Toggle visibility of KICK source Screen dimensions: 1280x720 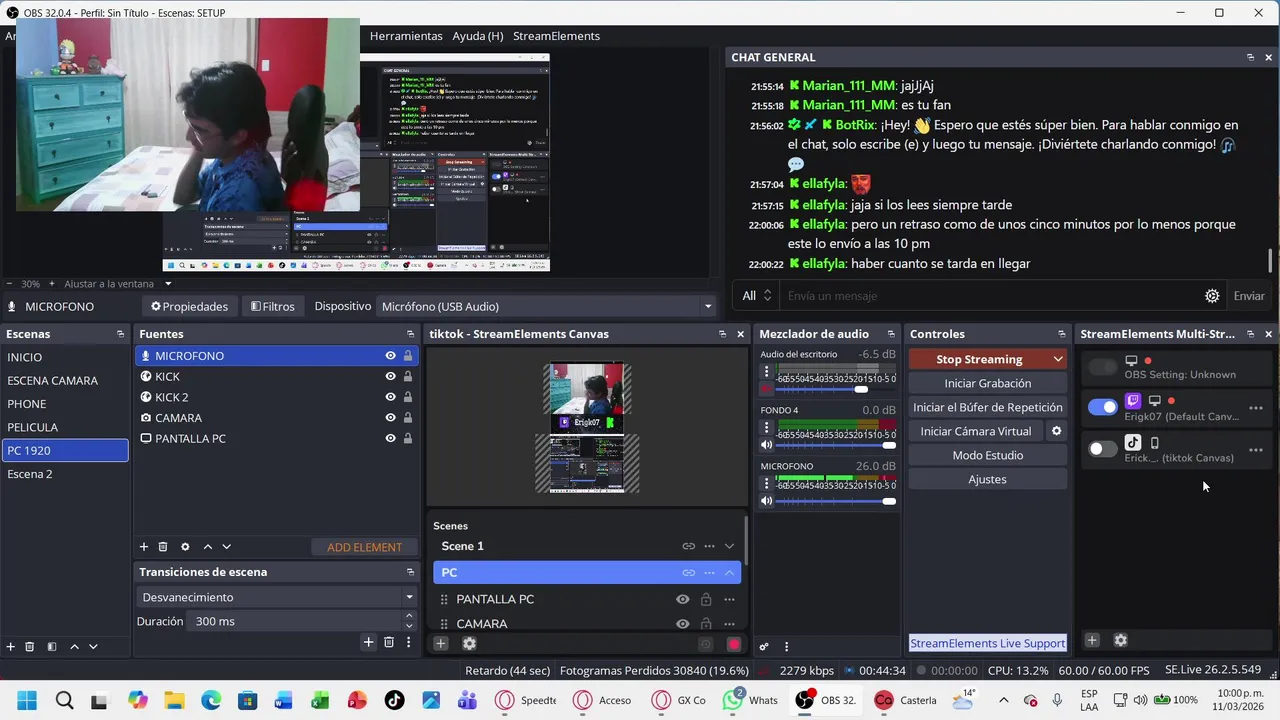[x=391, y=377]
